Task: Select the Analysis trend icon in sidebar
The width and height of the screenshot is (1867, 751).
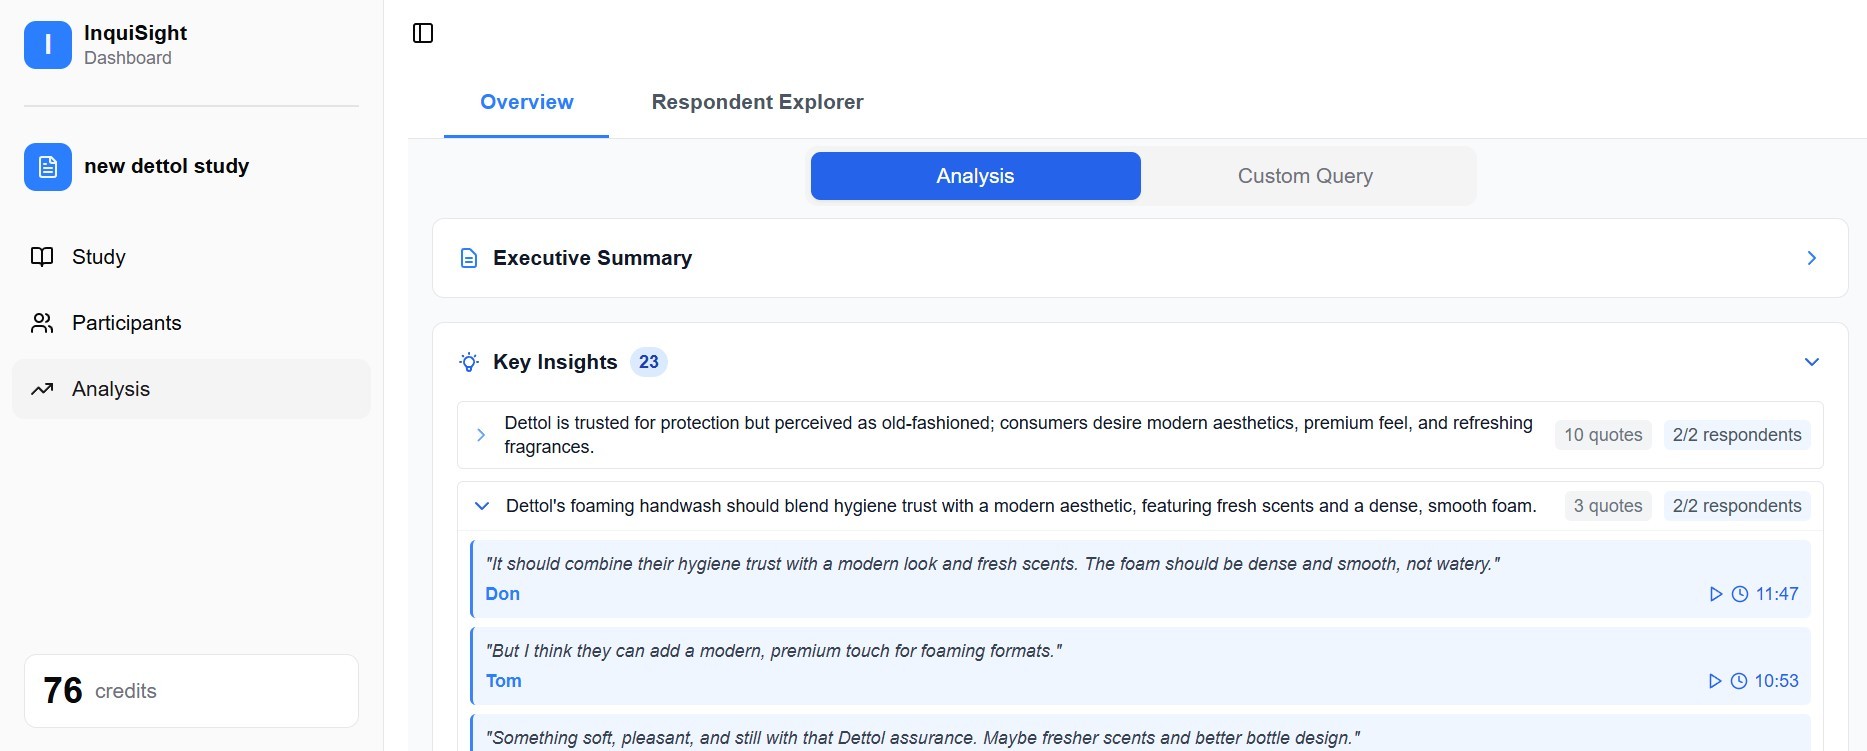Action: [x=42, y=389]
